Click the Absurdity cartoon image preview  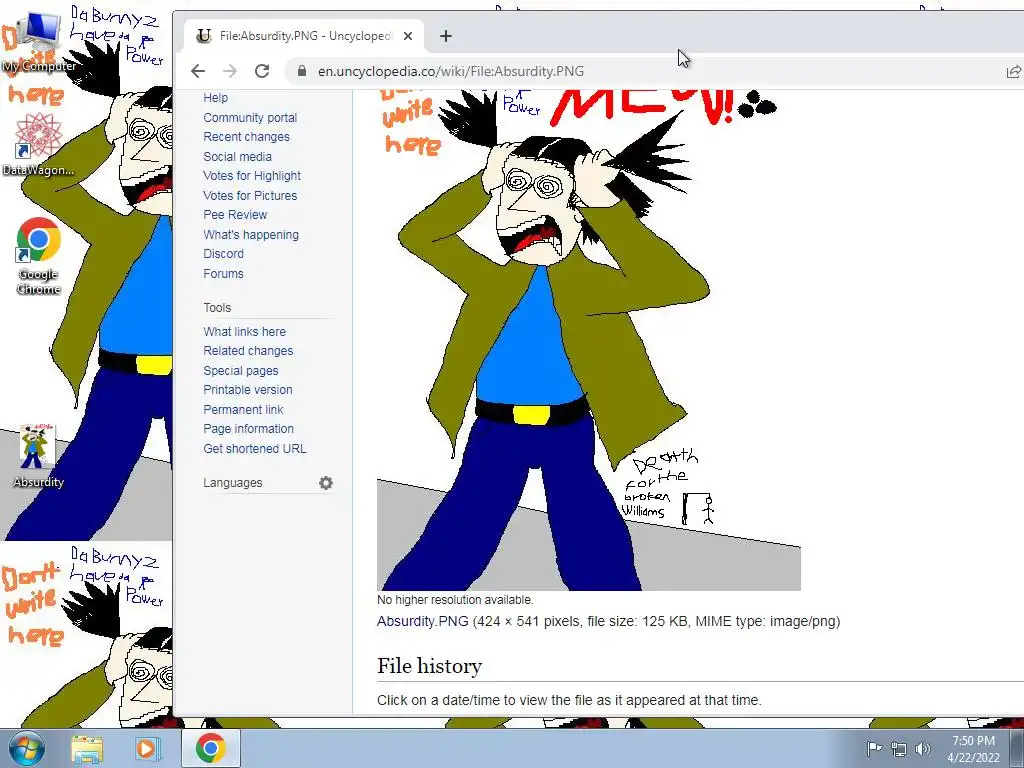click(588, 340)
